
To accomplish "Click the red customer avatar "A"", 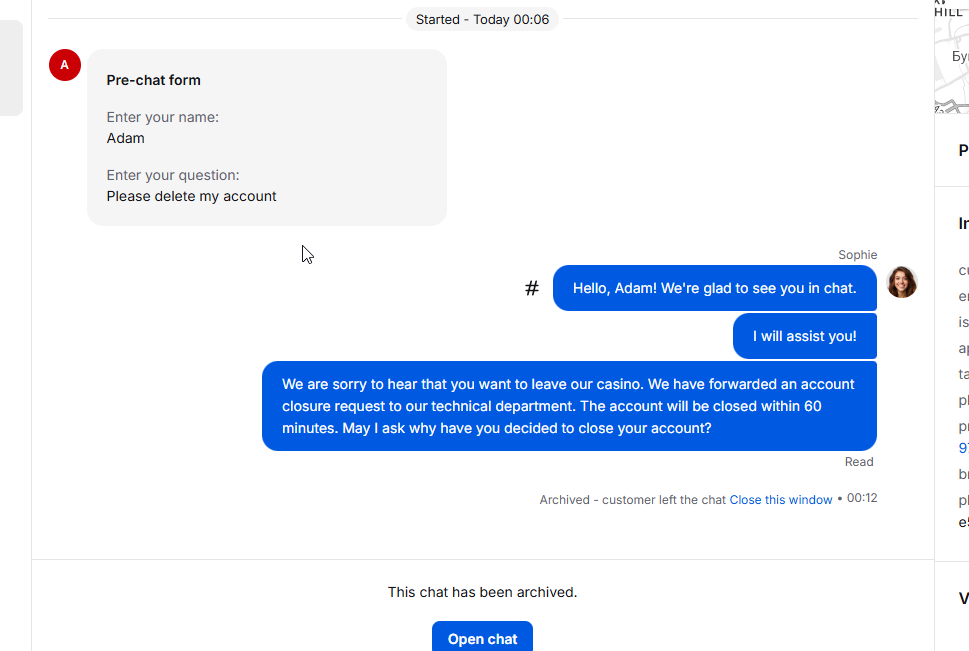I will [x=65, y=65].
